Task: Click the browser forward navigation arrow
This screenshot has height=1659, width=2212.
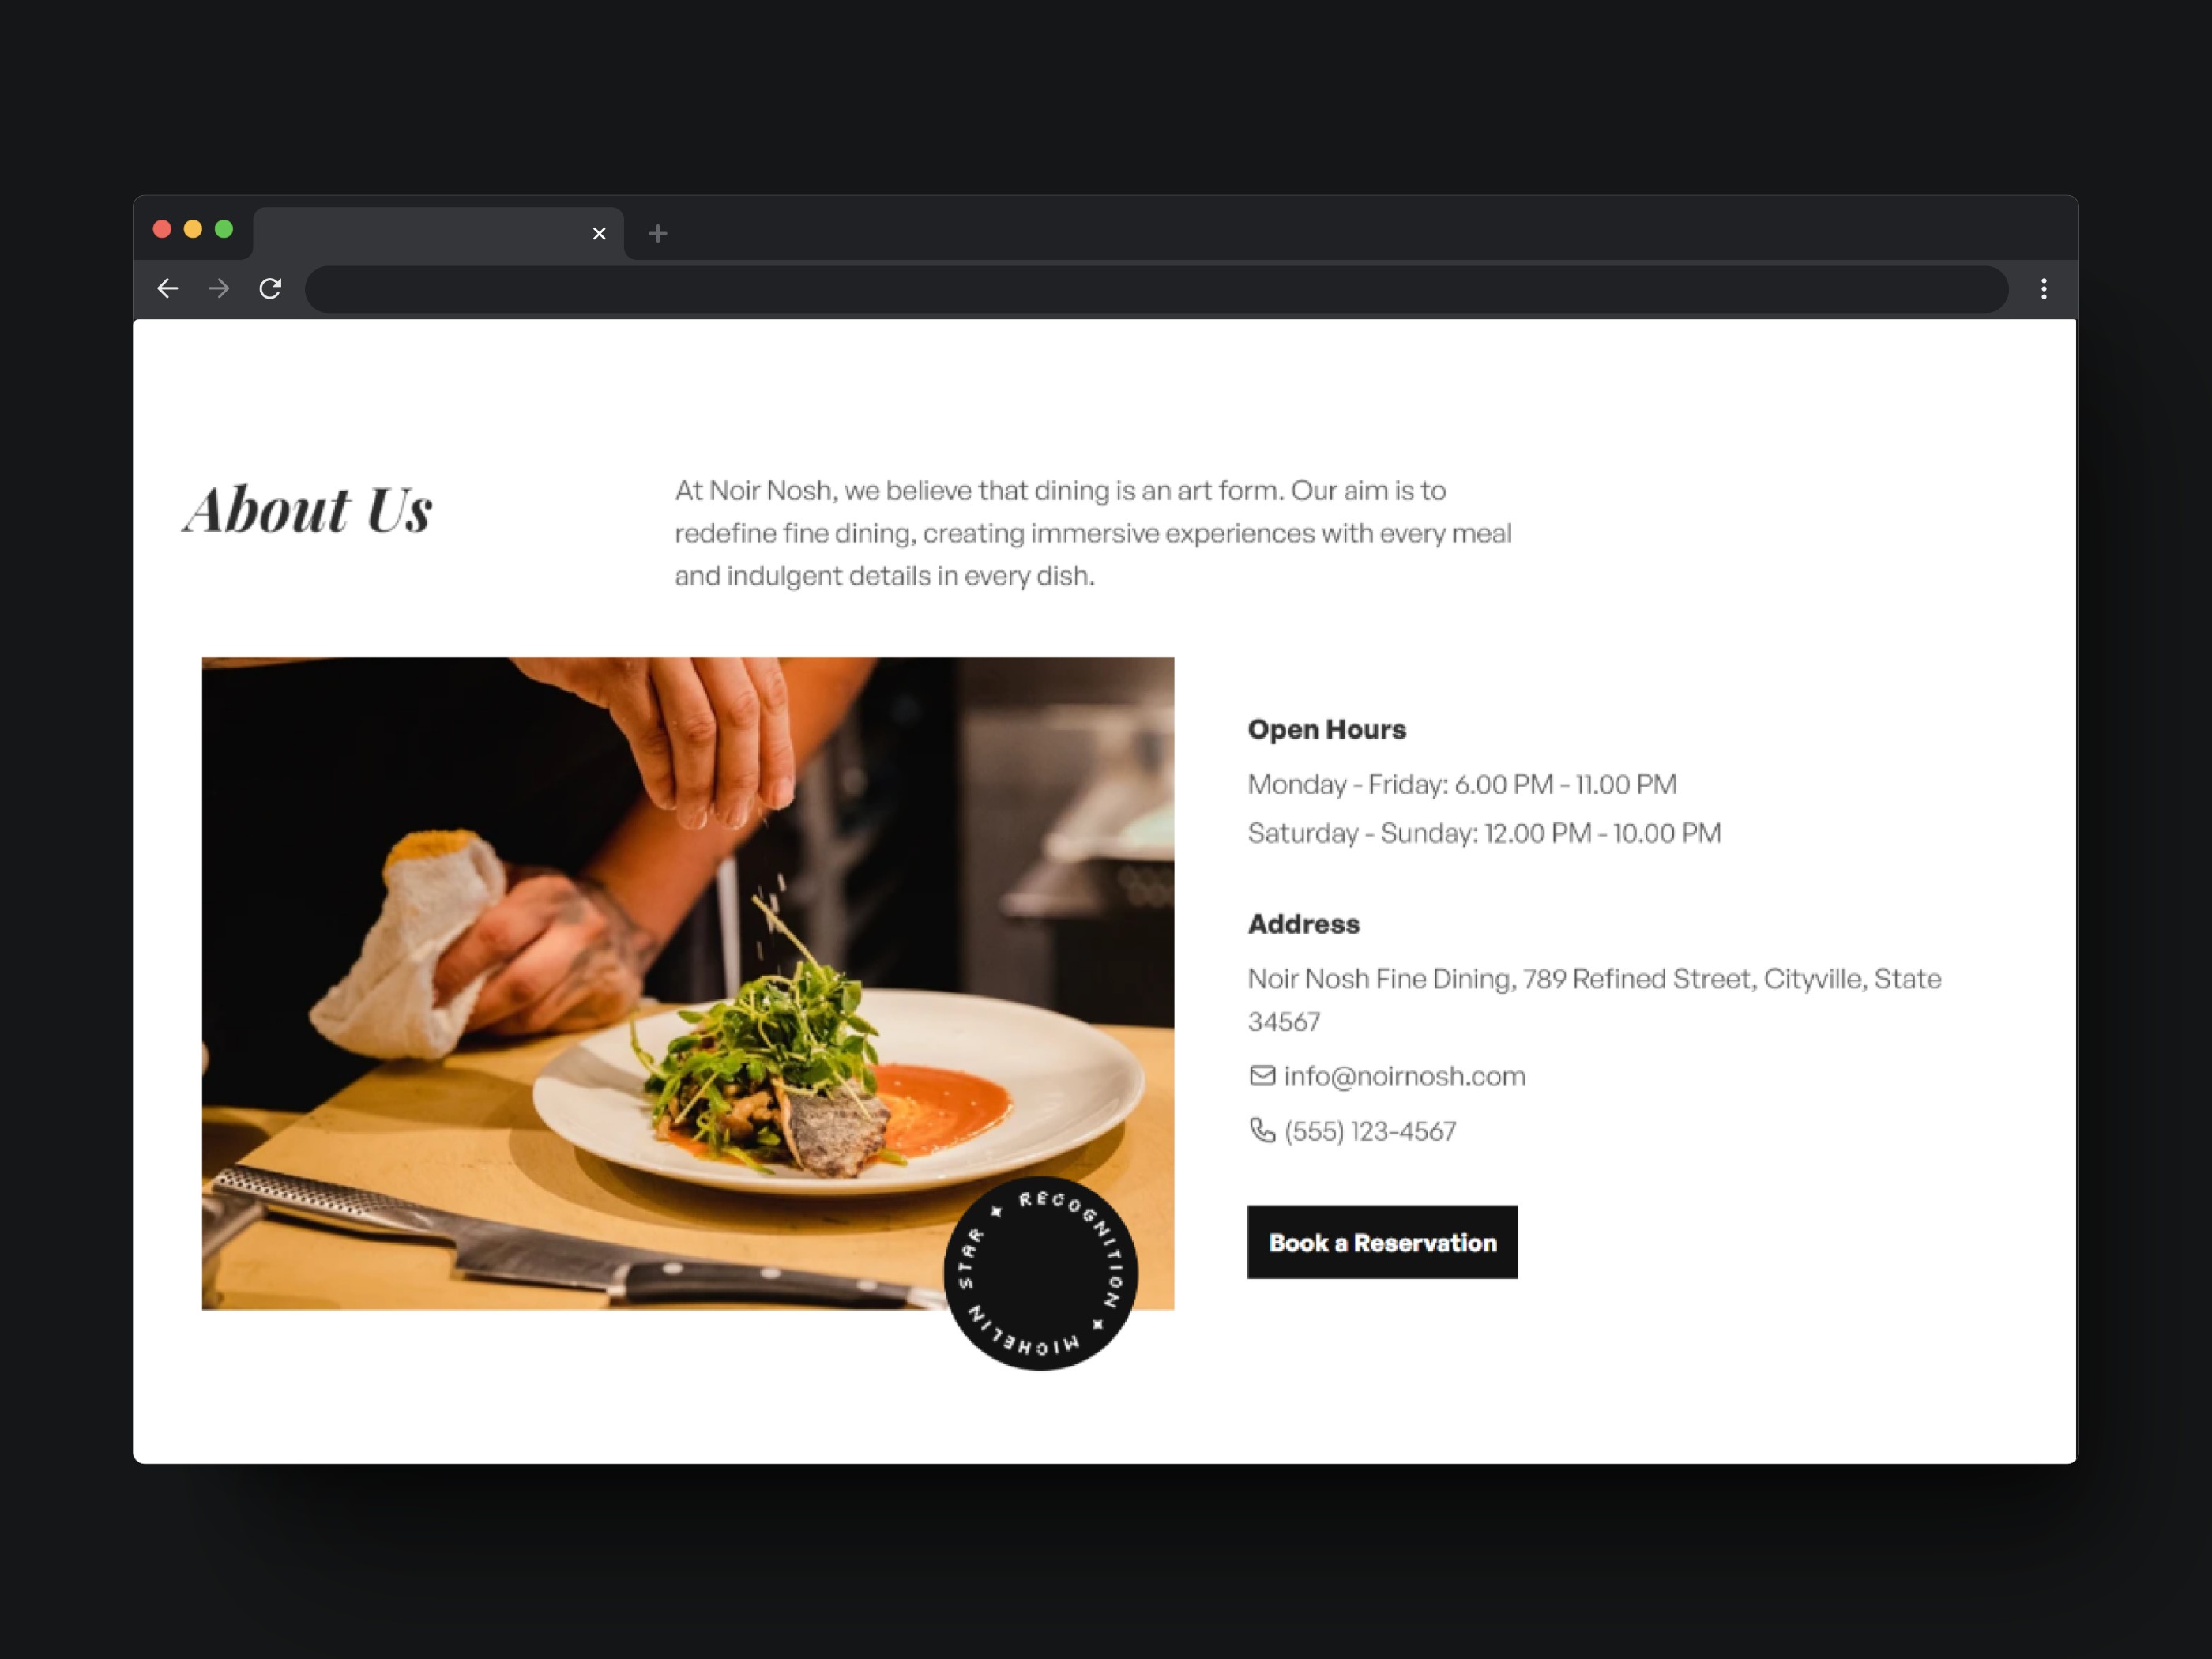Action: tap(218, 288)
